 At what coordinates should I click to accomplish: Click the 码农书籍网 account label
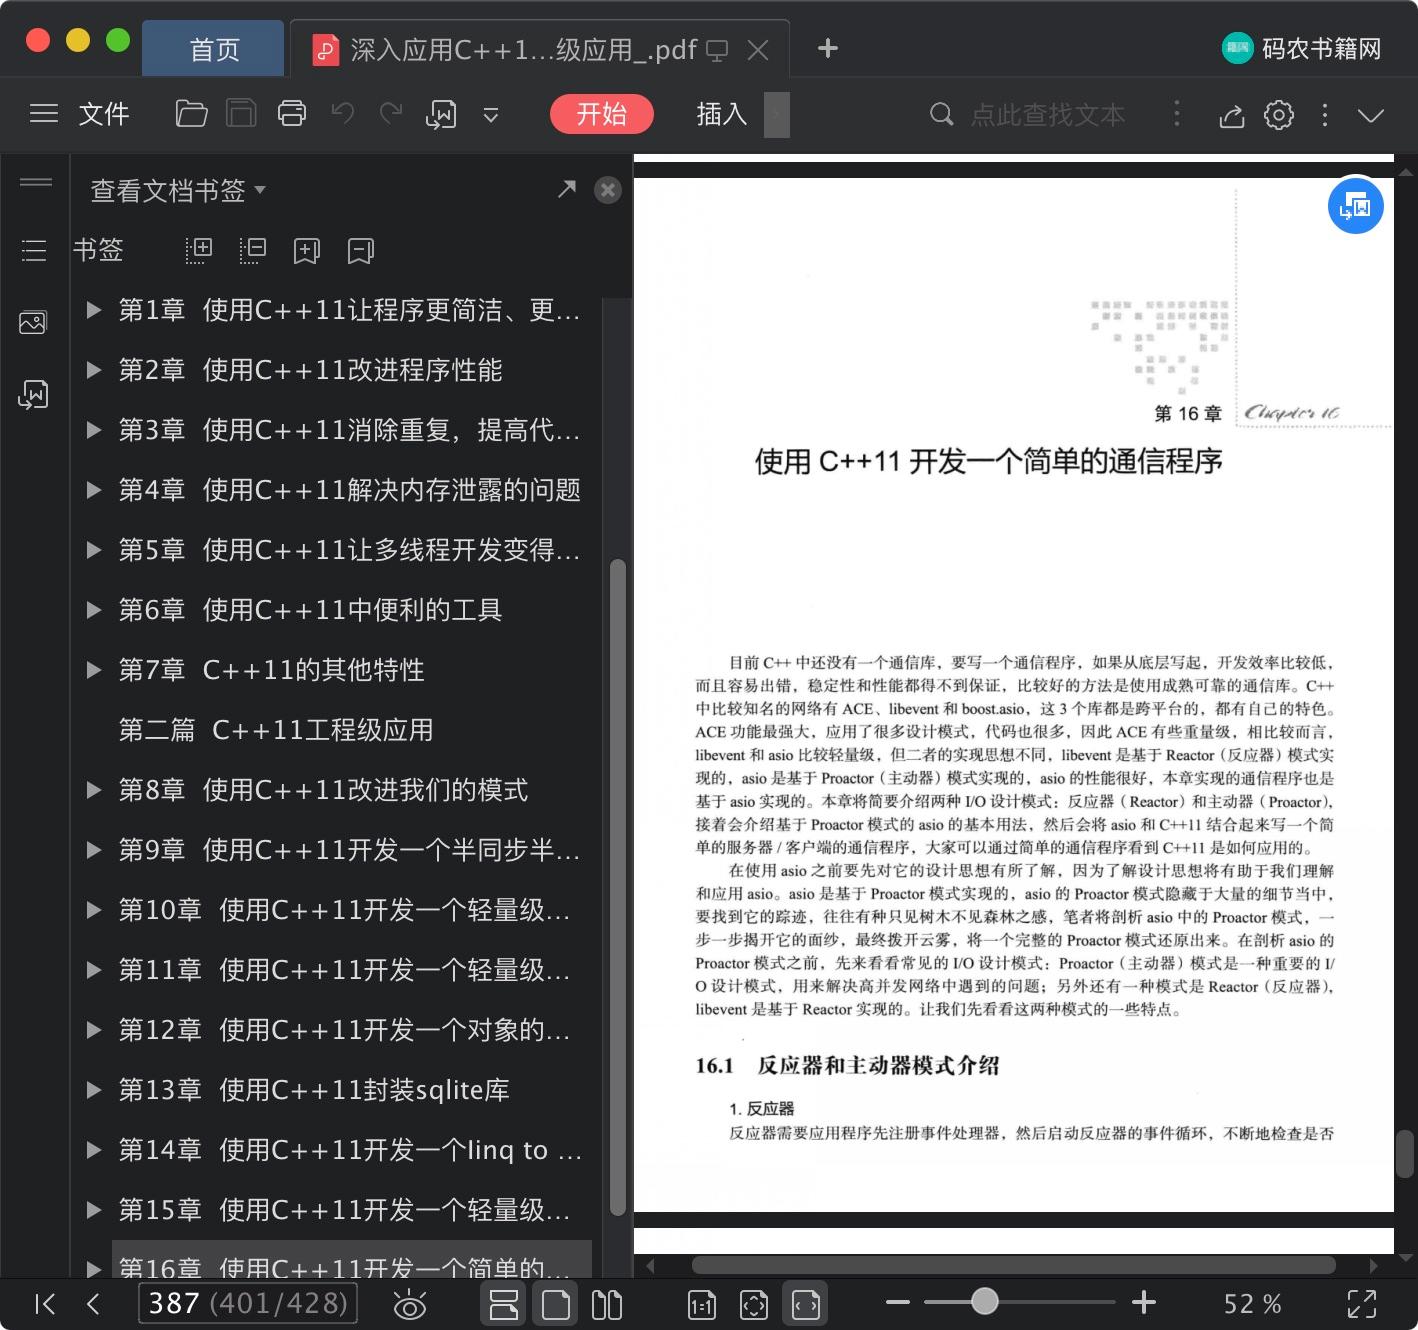coord(1321,49)
